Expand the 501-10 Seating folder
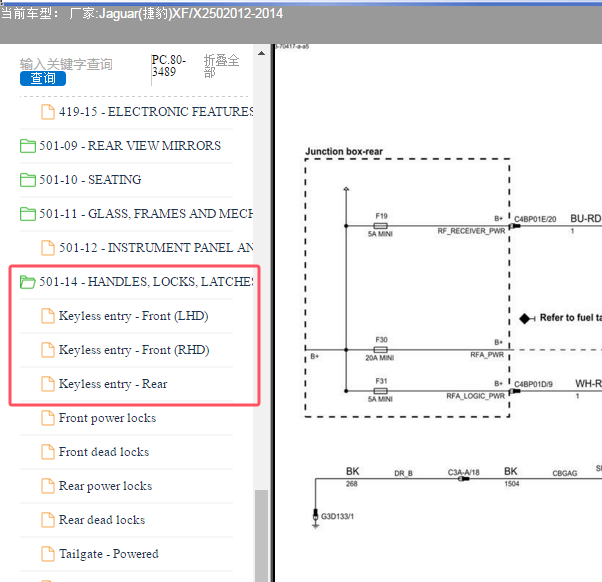Screen dimensions: 602x582 90,180
